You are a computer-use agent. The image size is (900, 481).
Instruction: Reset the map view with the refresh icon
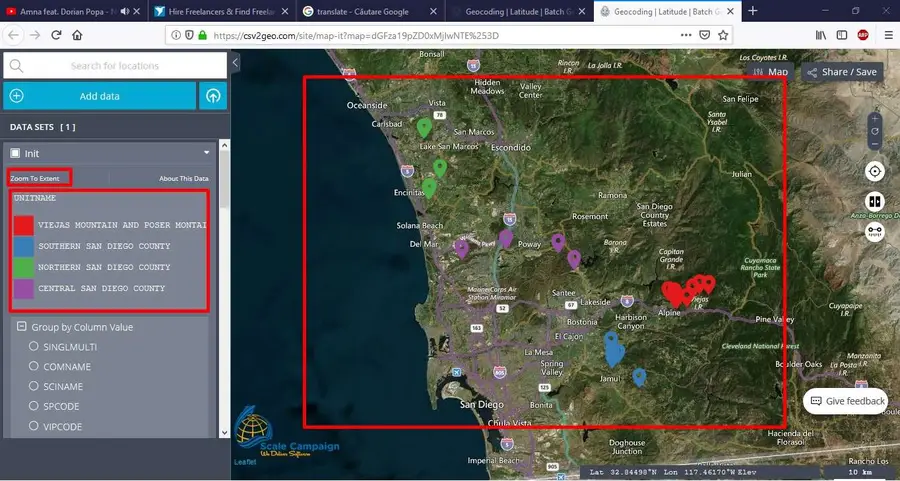875,131
